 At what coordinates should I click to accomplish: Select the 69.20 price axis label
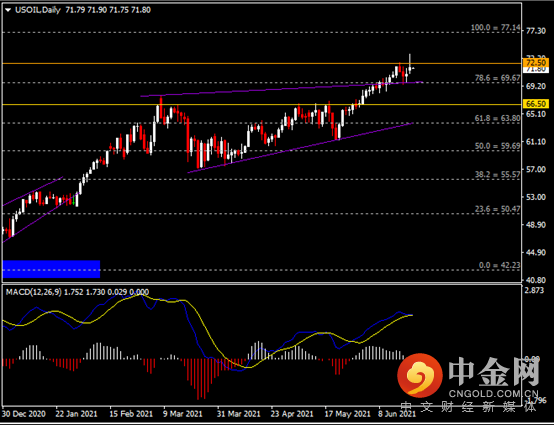536,86
